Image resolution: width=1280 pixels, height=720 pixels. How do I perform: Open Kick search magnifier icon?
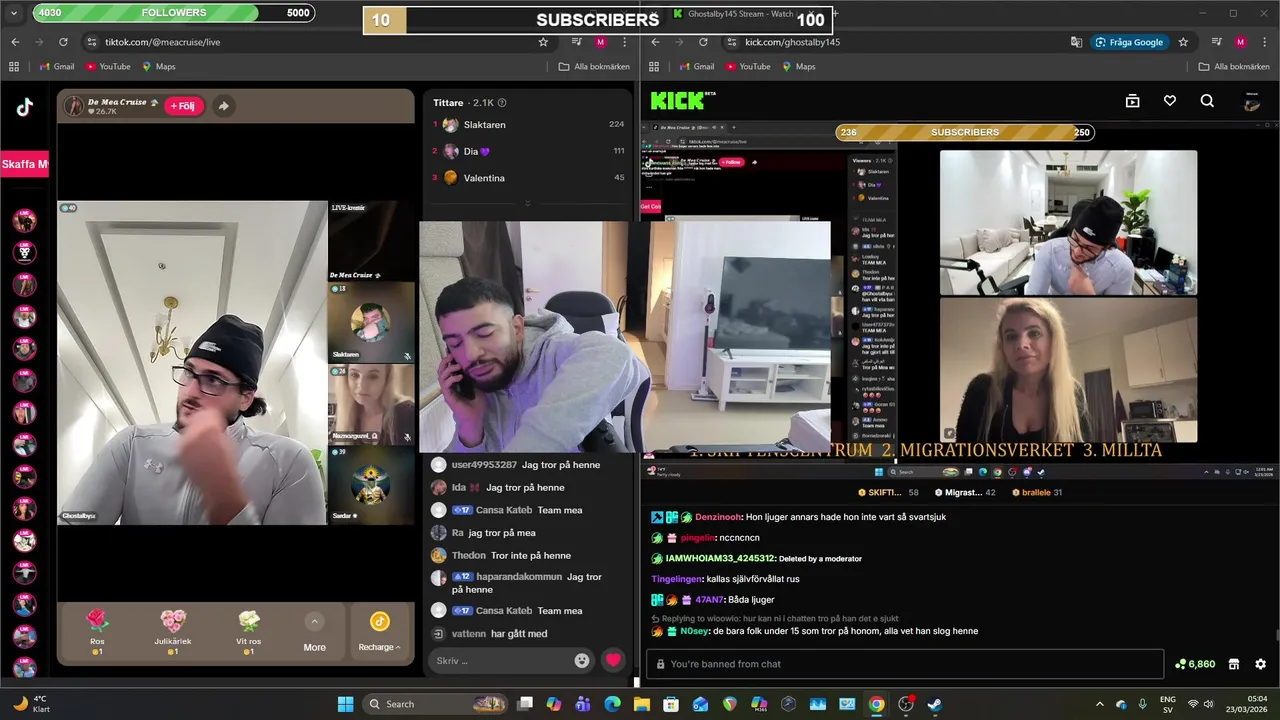pos(1207,101)
